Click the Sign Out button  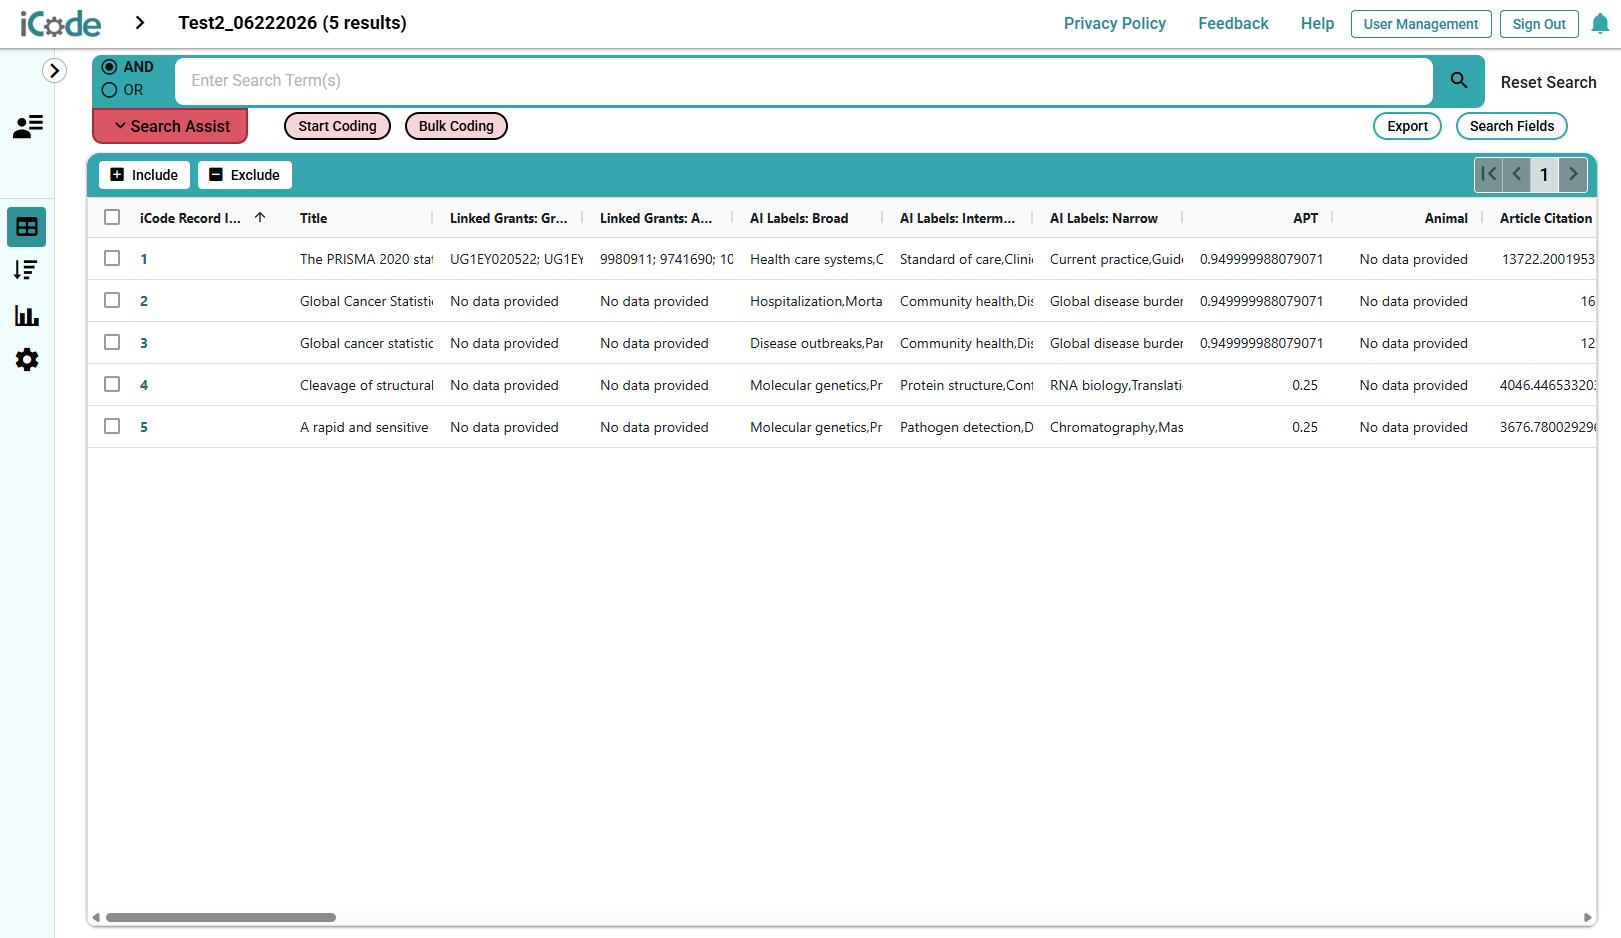1539,24
